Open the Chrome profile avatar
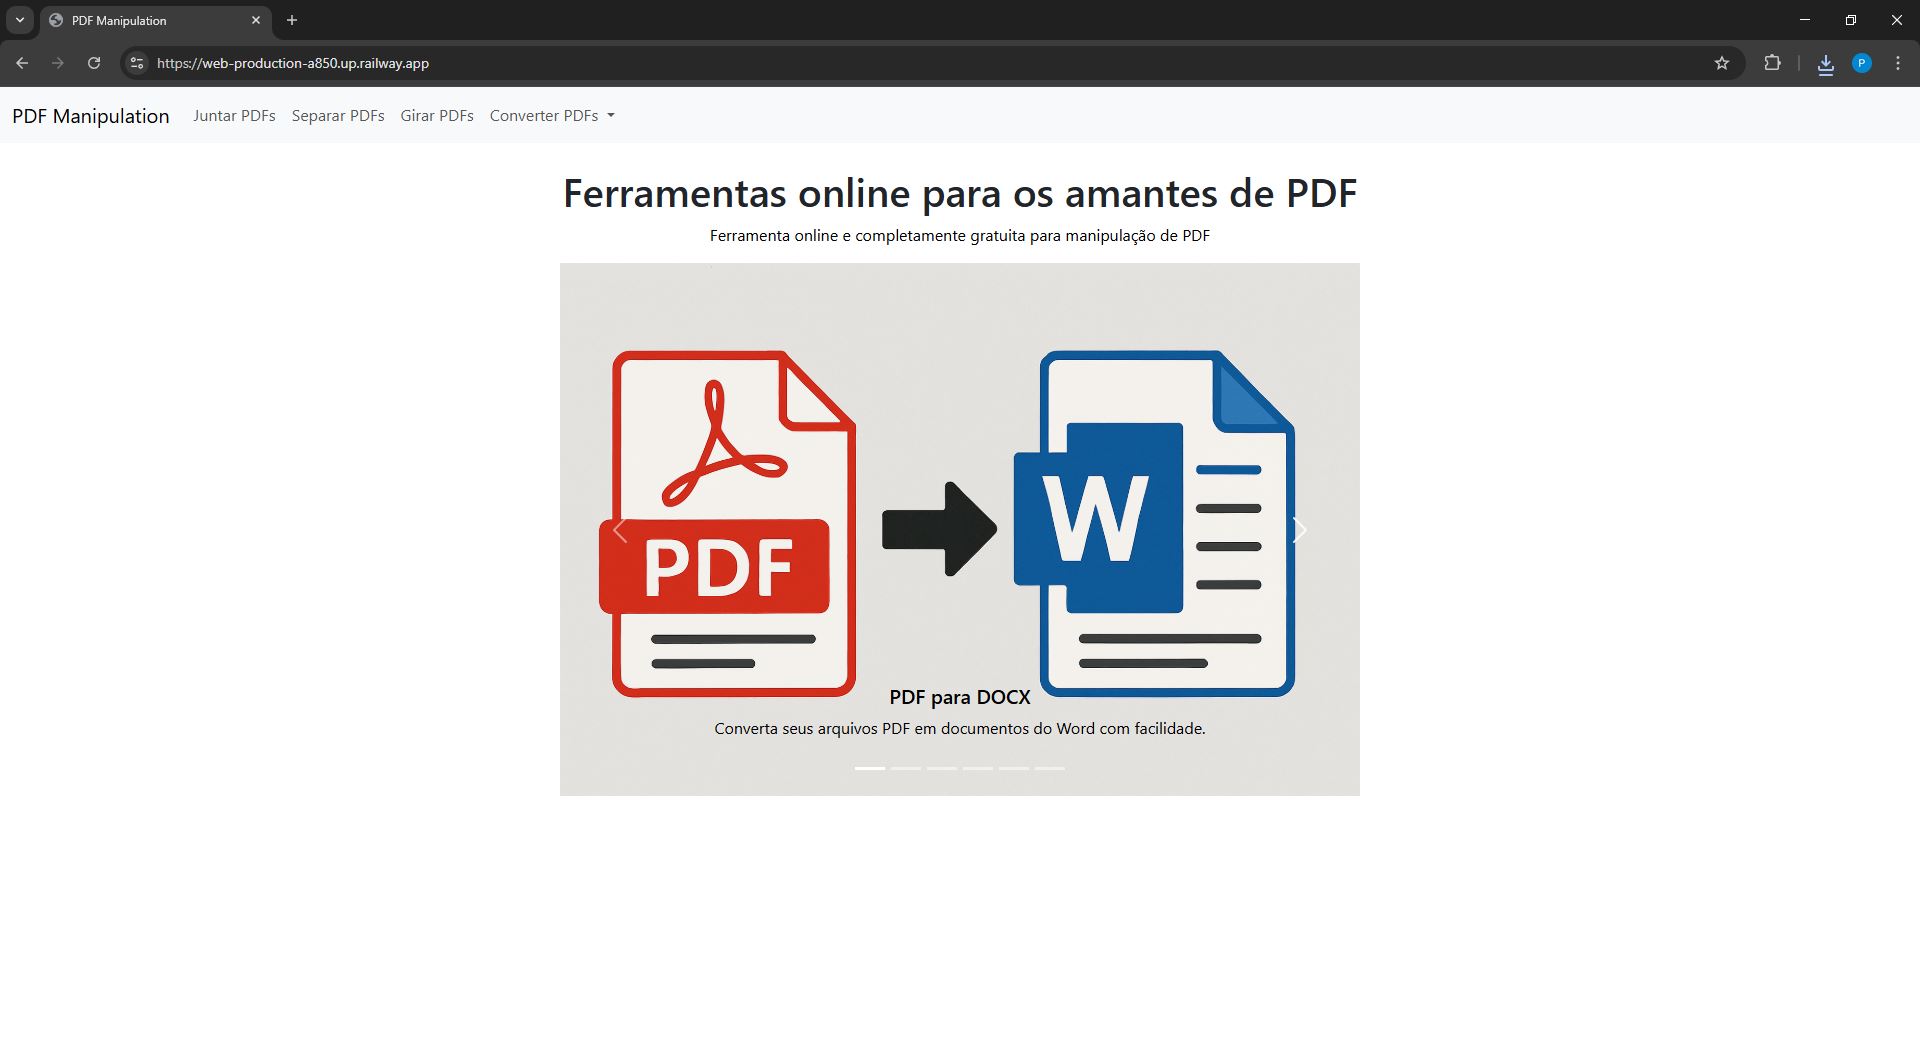1920x1040 pixels. pos(1862,63)
